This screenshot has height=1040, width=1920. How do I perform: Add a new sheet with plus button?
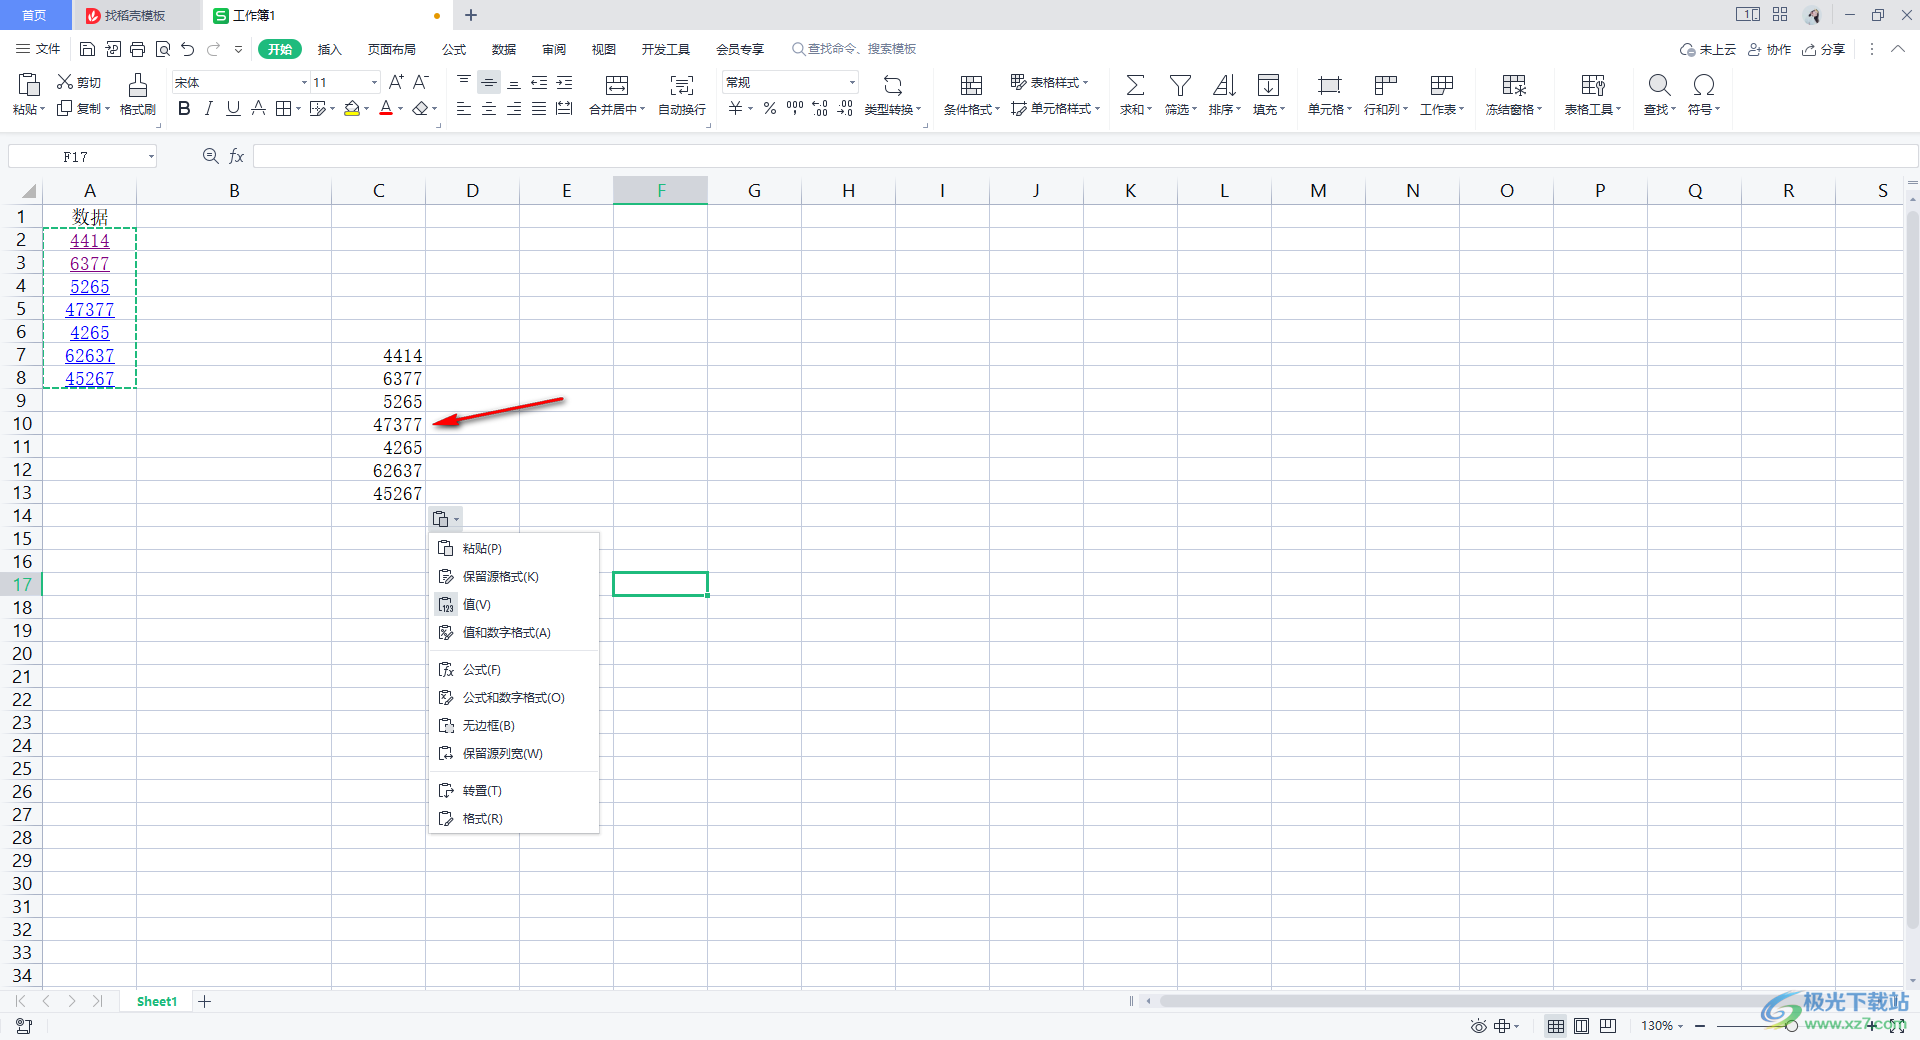click(x=205, y=1001)
